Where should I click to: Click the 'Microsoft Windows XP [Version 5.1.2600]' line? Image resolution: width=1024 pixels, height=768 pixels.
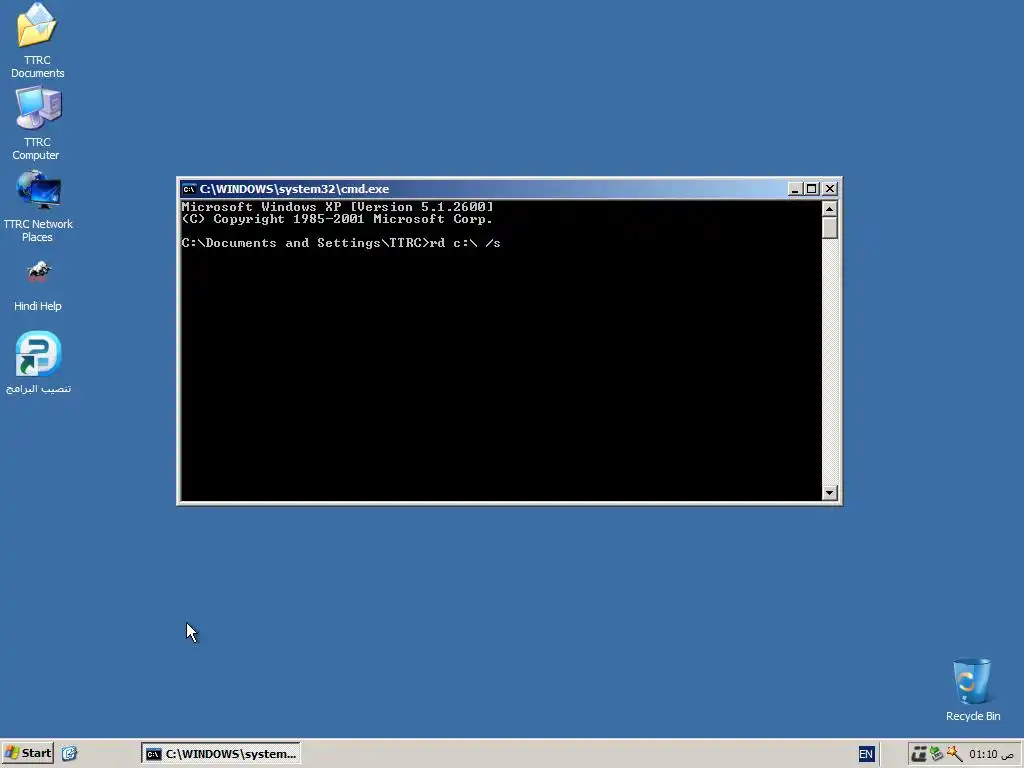pos(337,206)
